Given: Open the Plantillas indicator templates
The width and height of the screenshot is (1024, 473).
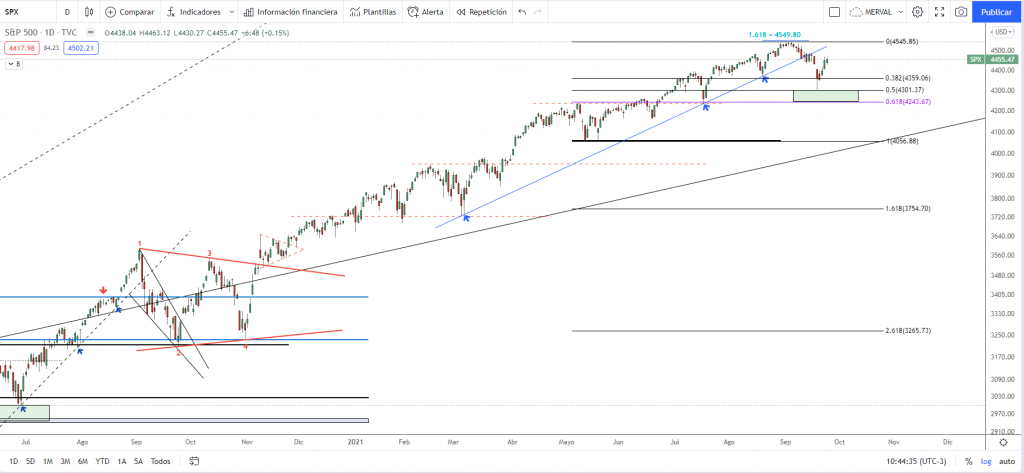Looking at the screenshot, I should click(372, 12).
